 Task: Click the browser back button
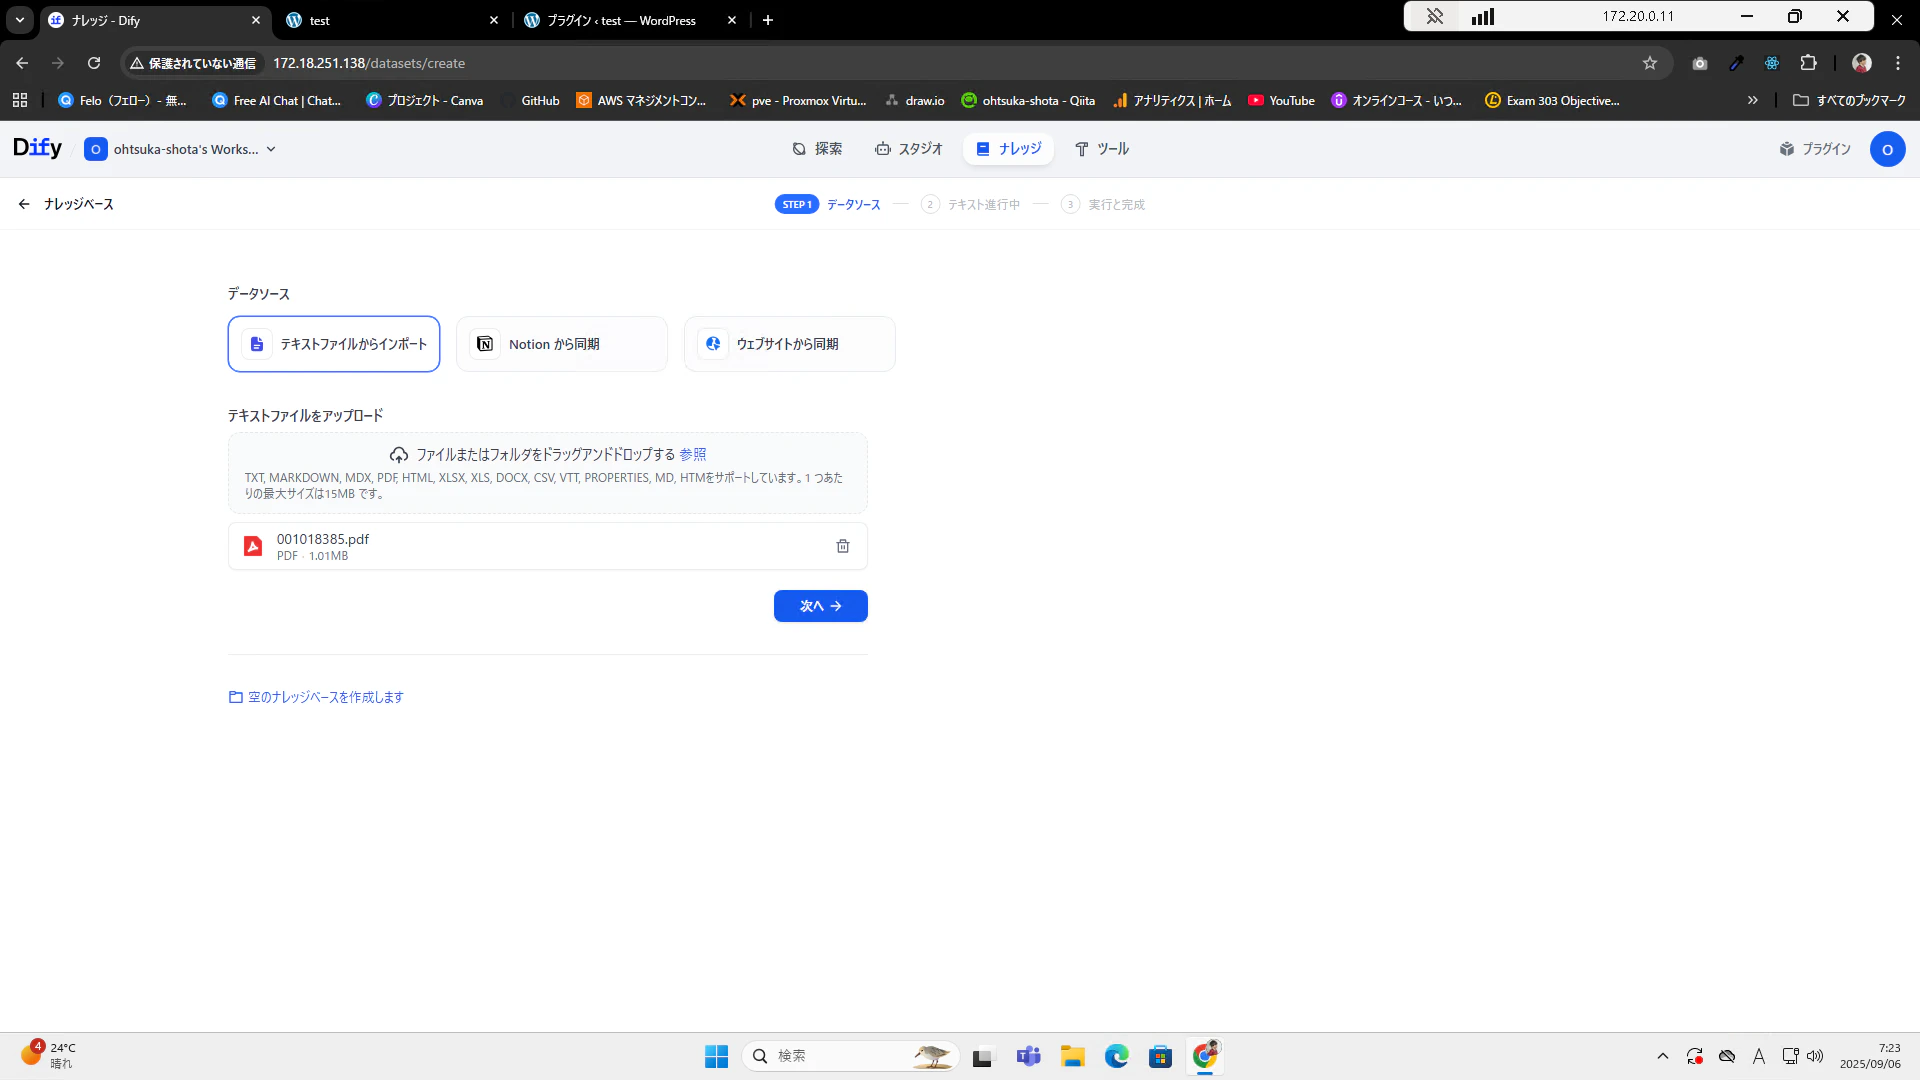coord(22,63)
